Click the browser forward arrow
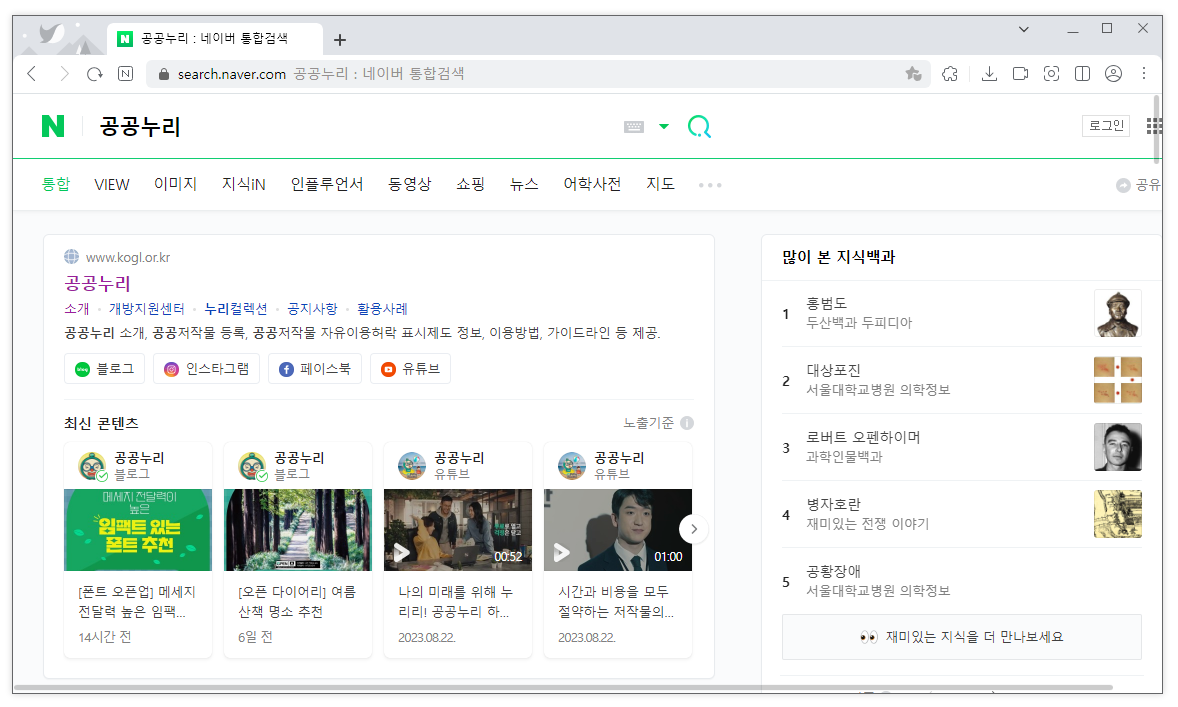 coord(64,74)
